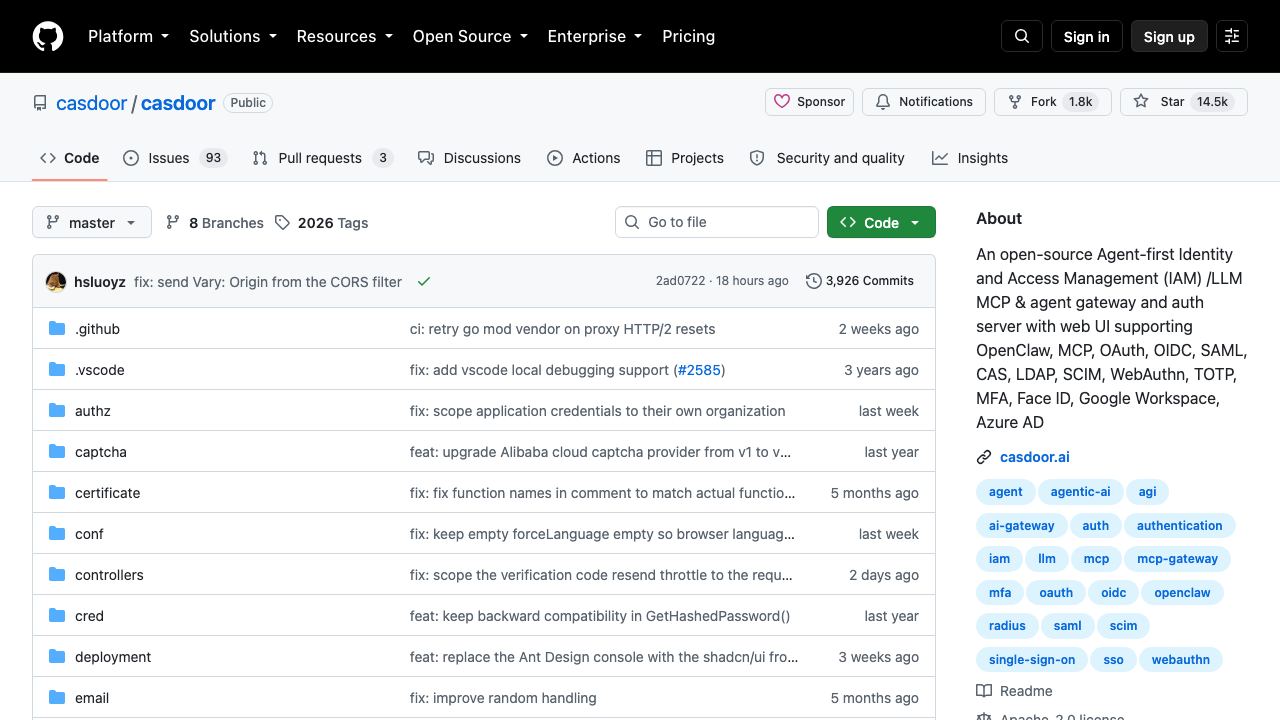Click the authz folder icon
The height and width of the screenshot is (720, 1280).
pyautogui.click(x=57, y=411)
